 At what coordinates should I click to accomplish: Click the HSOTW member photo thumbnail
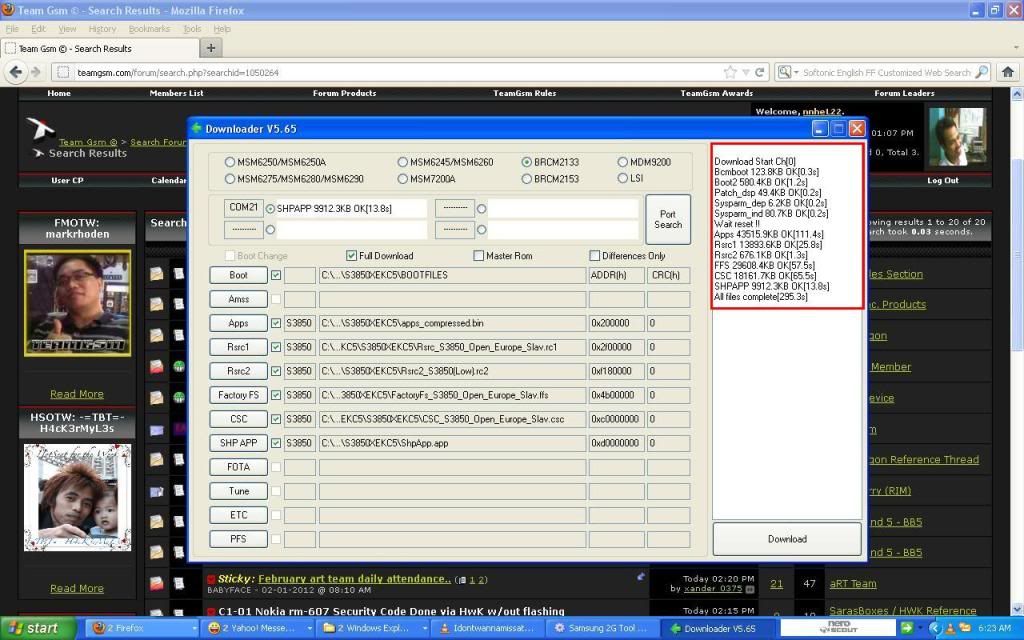(78, 498)
